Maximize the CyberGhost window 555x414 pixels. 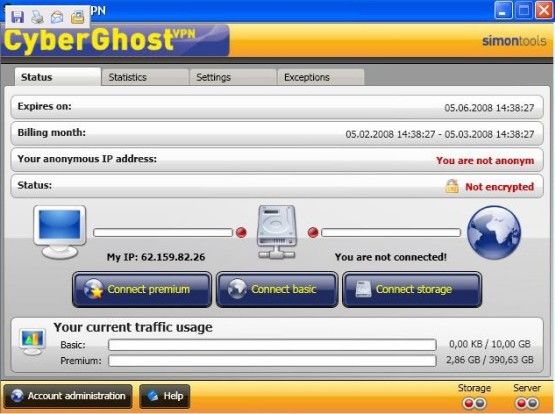click(x=523, y=10)
